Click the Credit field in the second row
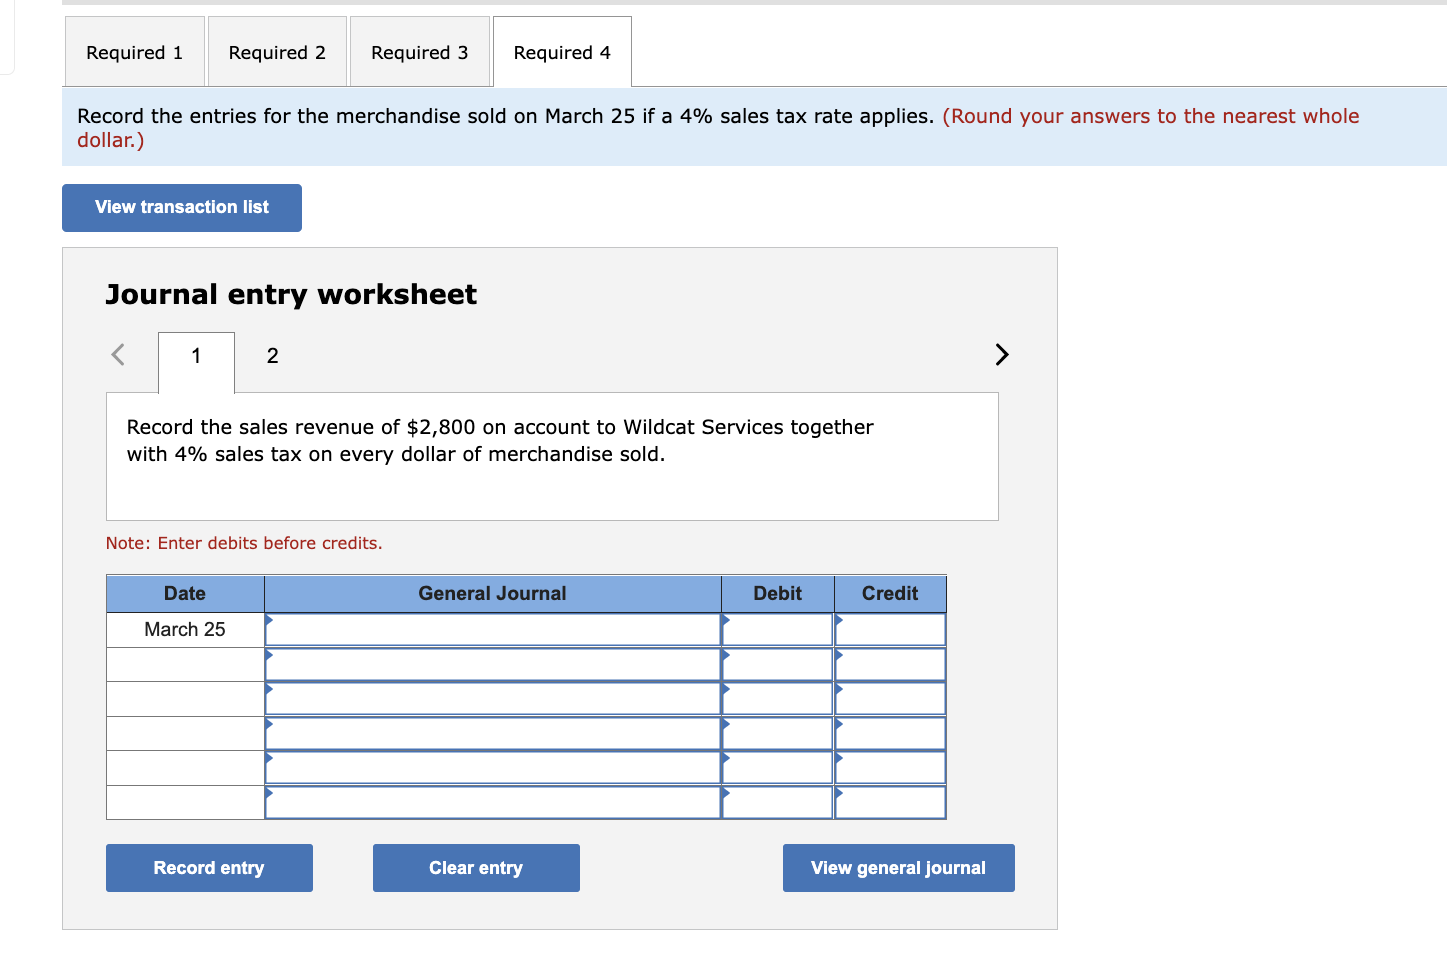Viewport: 1450px width, 970px height. click(x=890, y=665)
